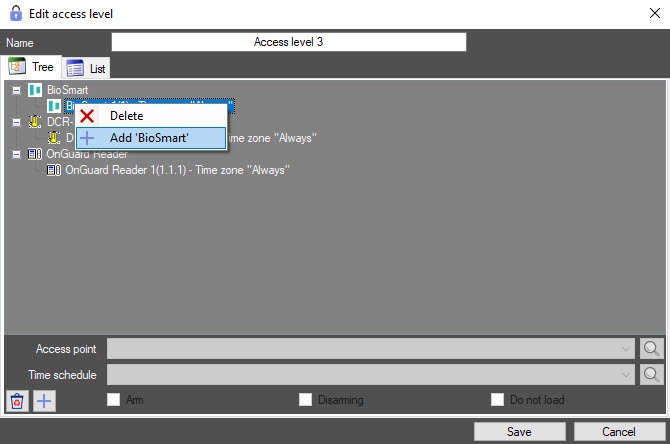Search for access point with magnifier
The image size is (670, 444).
(652, 349)
